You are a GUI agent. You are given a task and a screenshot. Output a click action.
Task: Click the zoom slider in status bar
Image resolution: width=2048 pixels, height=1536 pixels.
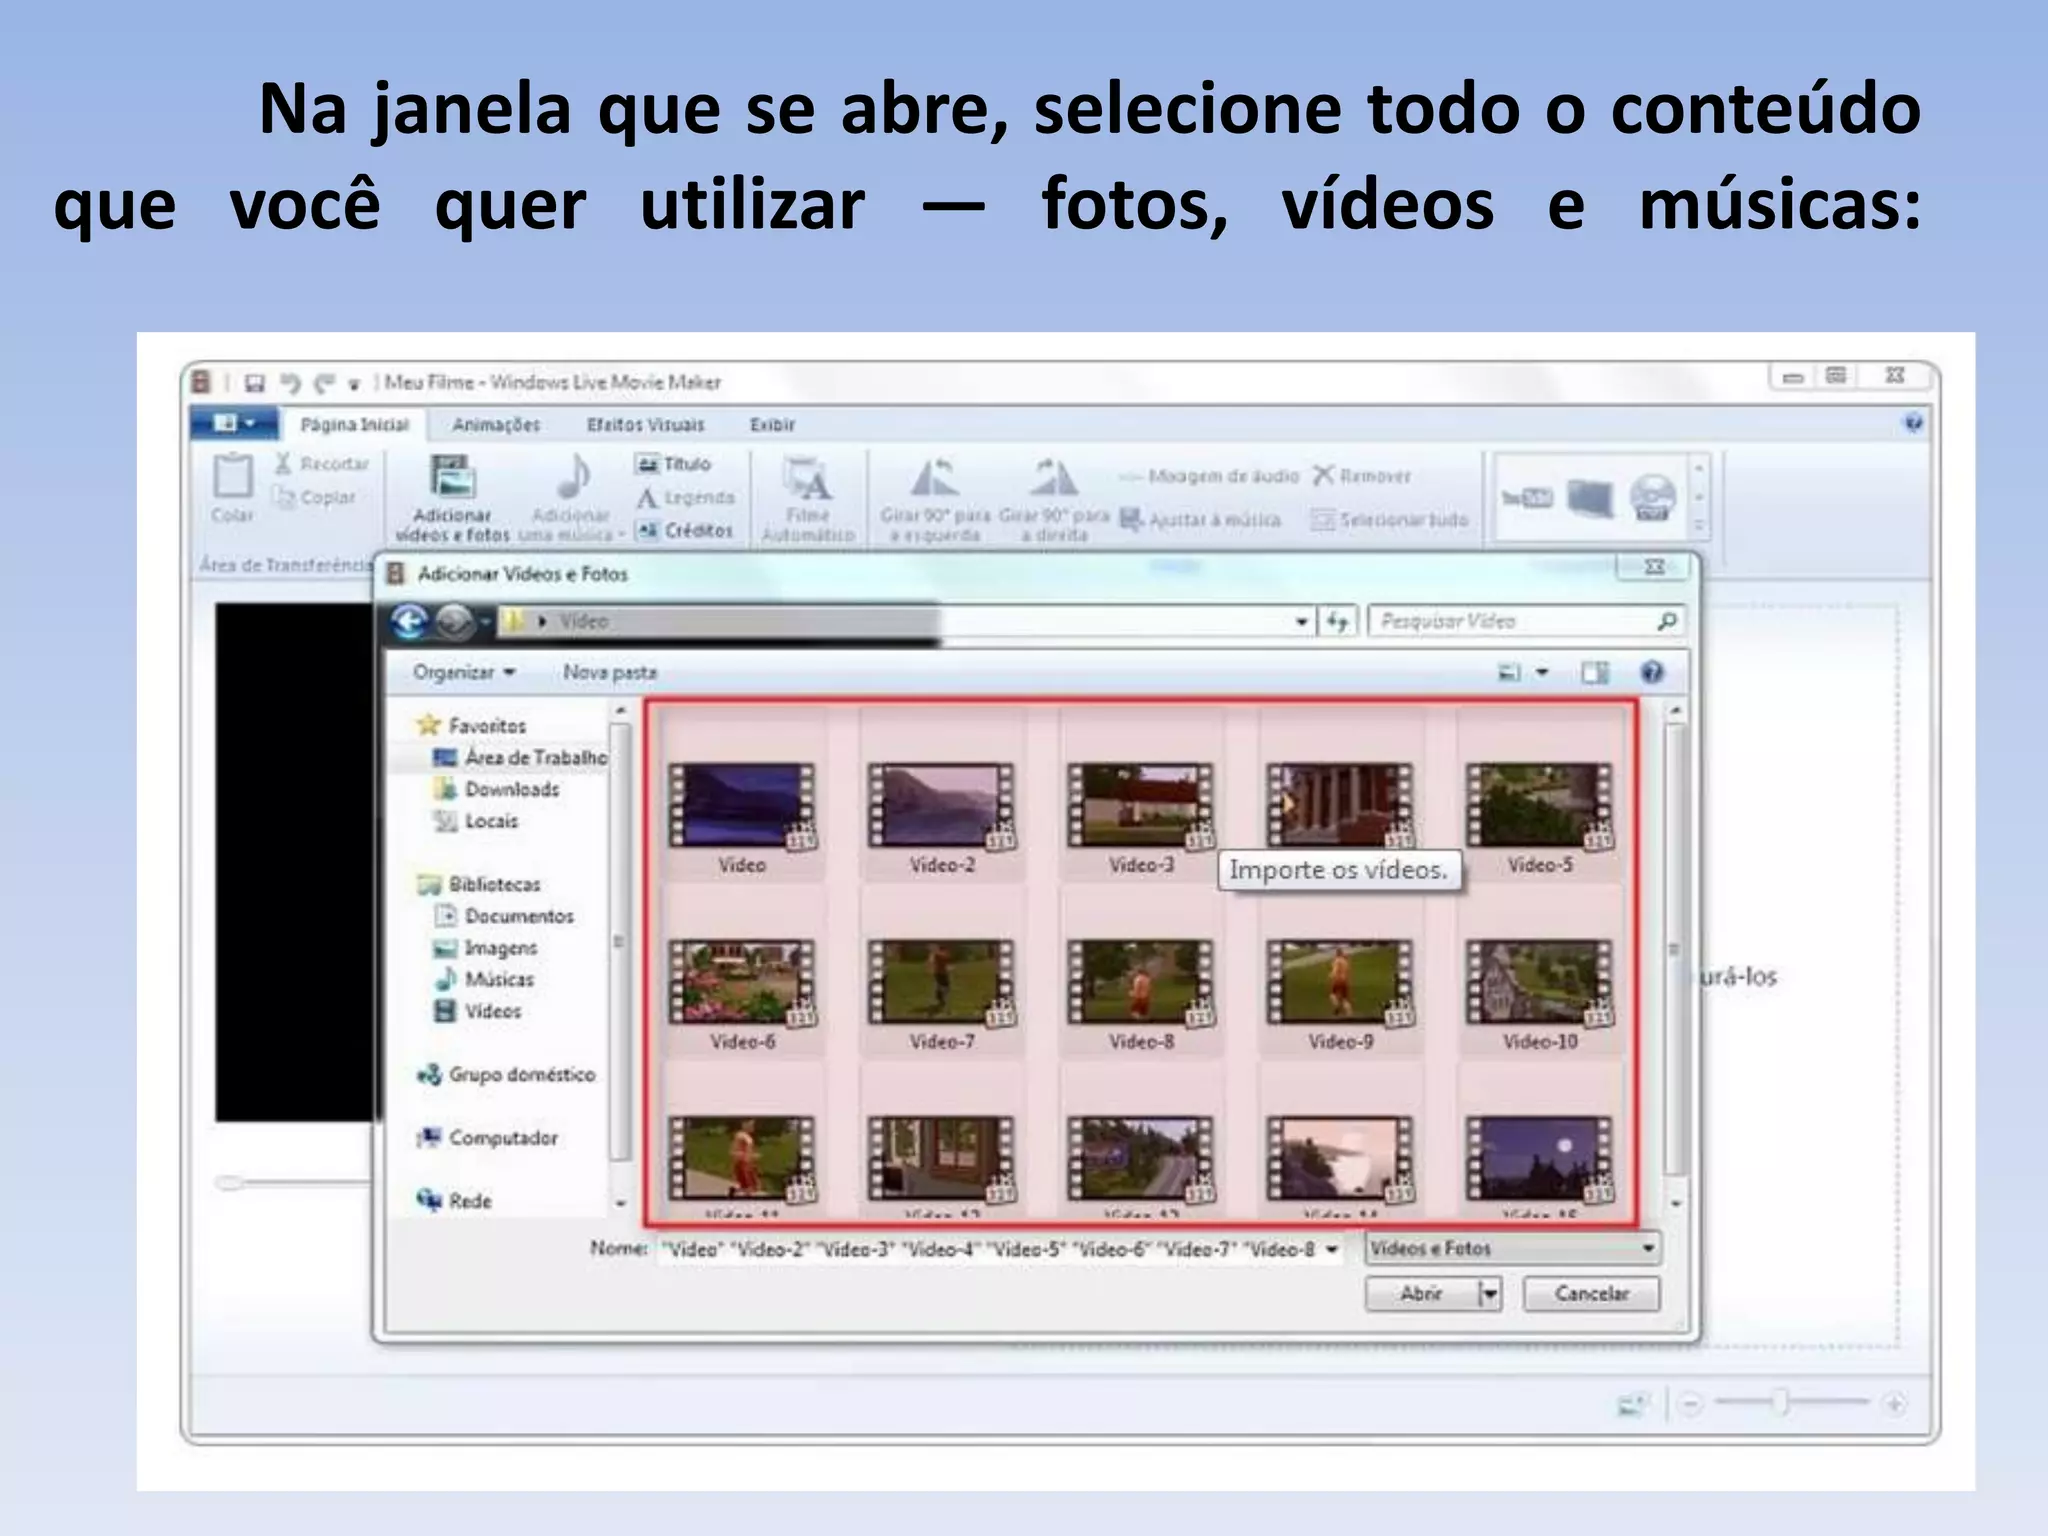[1781, 1403]
